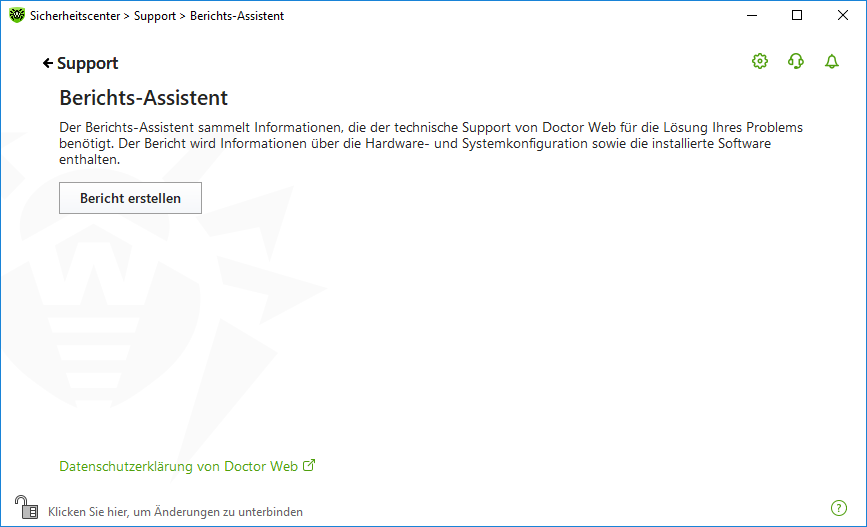This screenshot has width=867, height=527.
Task: Open Datenschutzerklärung von Doctor Web link
Action: pos(179,466)
